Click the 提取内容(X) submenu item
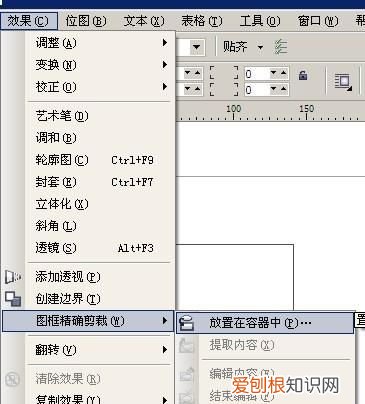 coord(265,345)
